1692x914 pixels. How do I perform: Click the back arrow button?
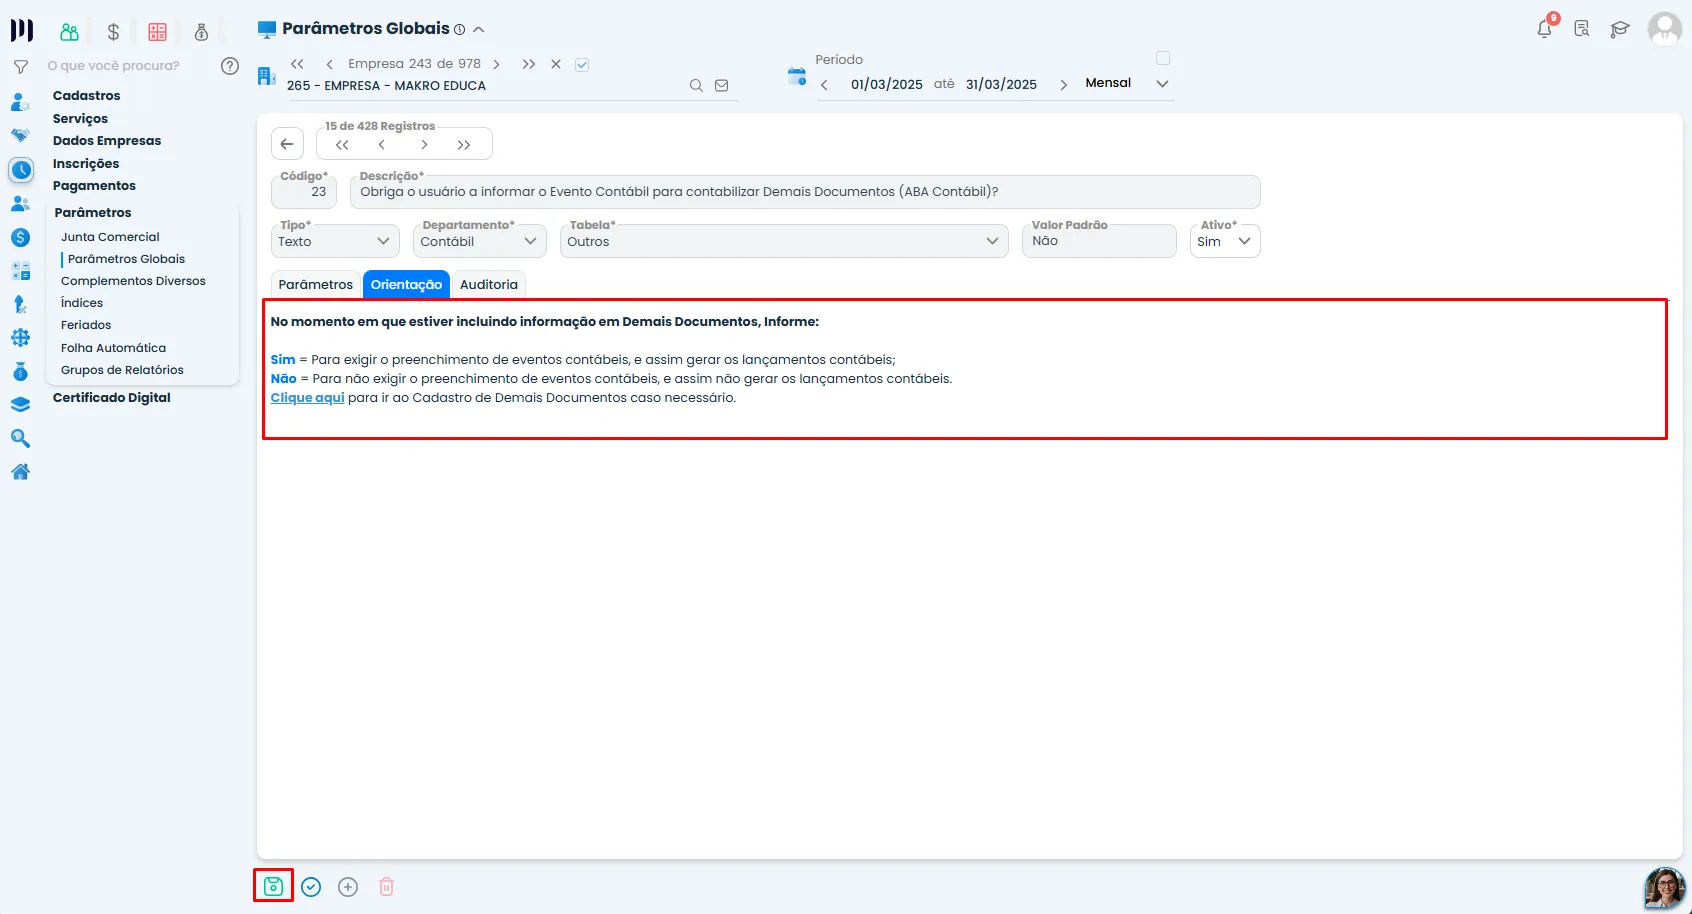pos(287,144)
